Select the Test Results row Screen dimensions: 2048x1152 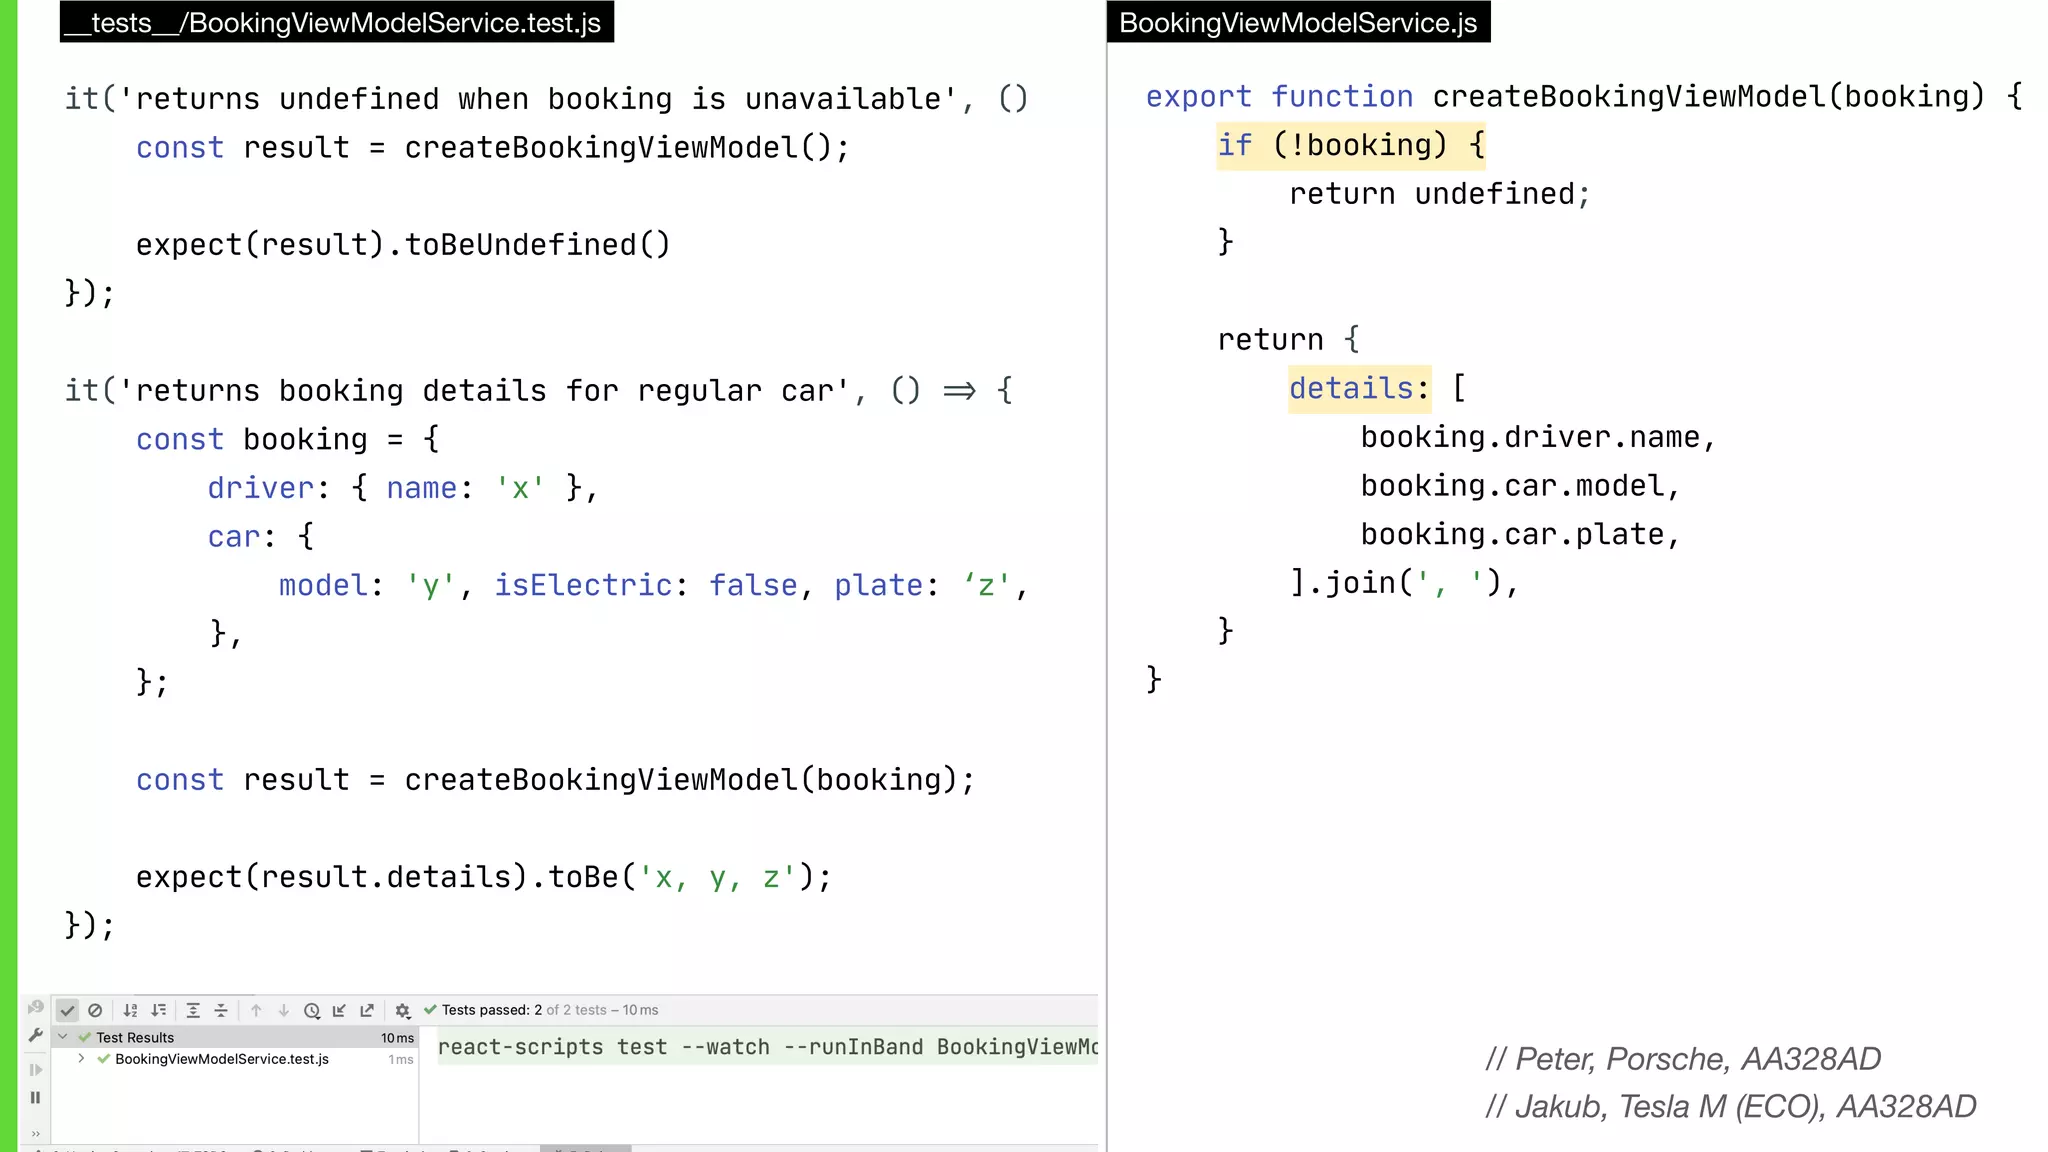tap(236, 1037)
